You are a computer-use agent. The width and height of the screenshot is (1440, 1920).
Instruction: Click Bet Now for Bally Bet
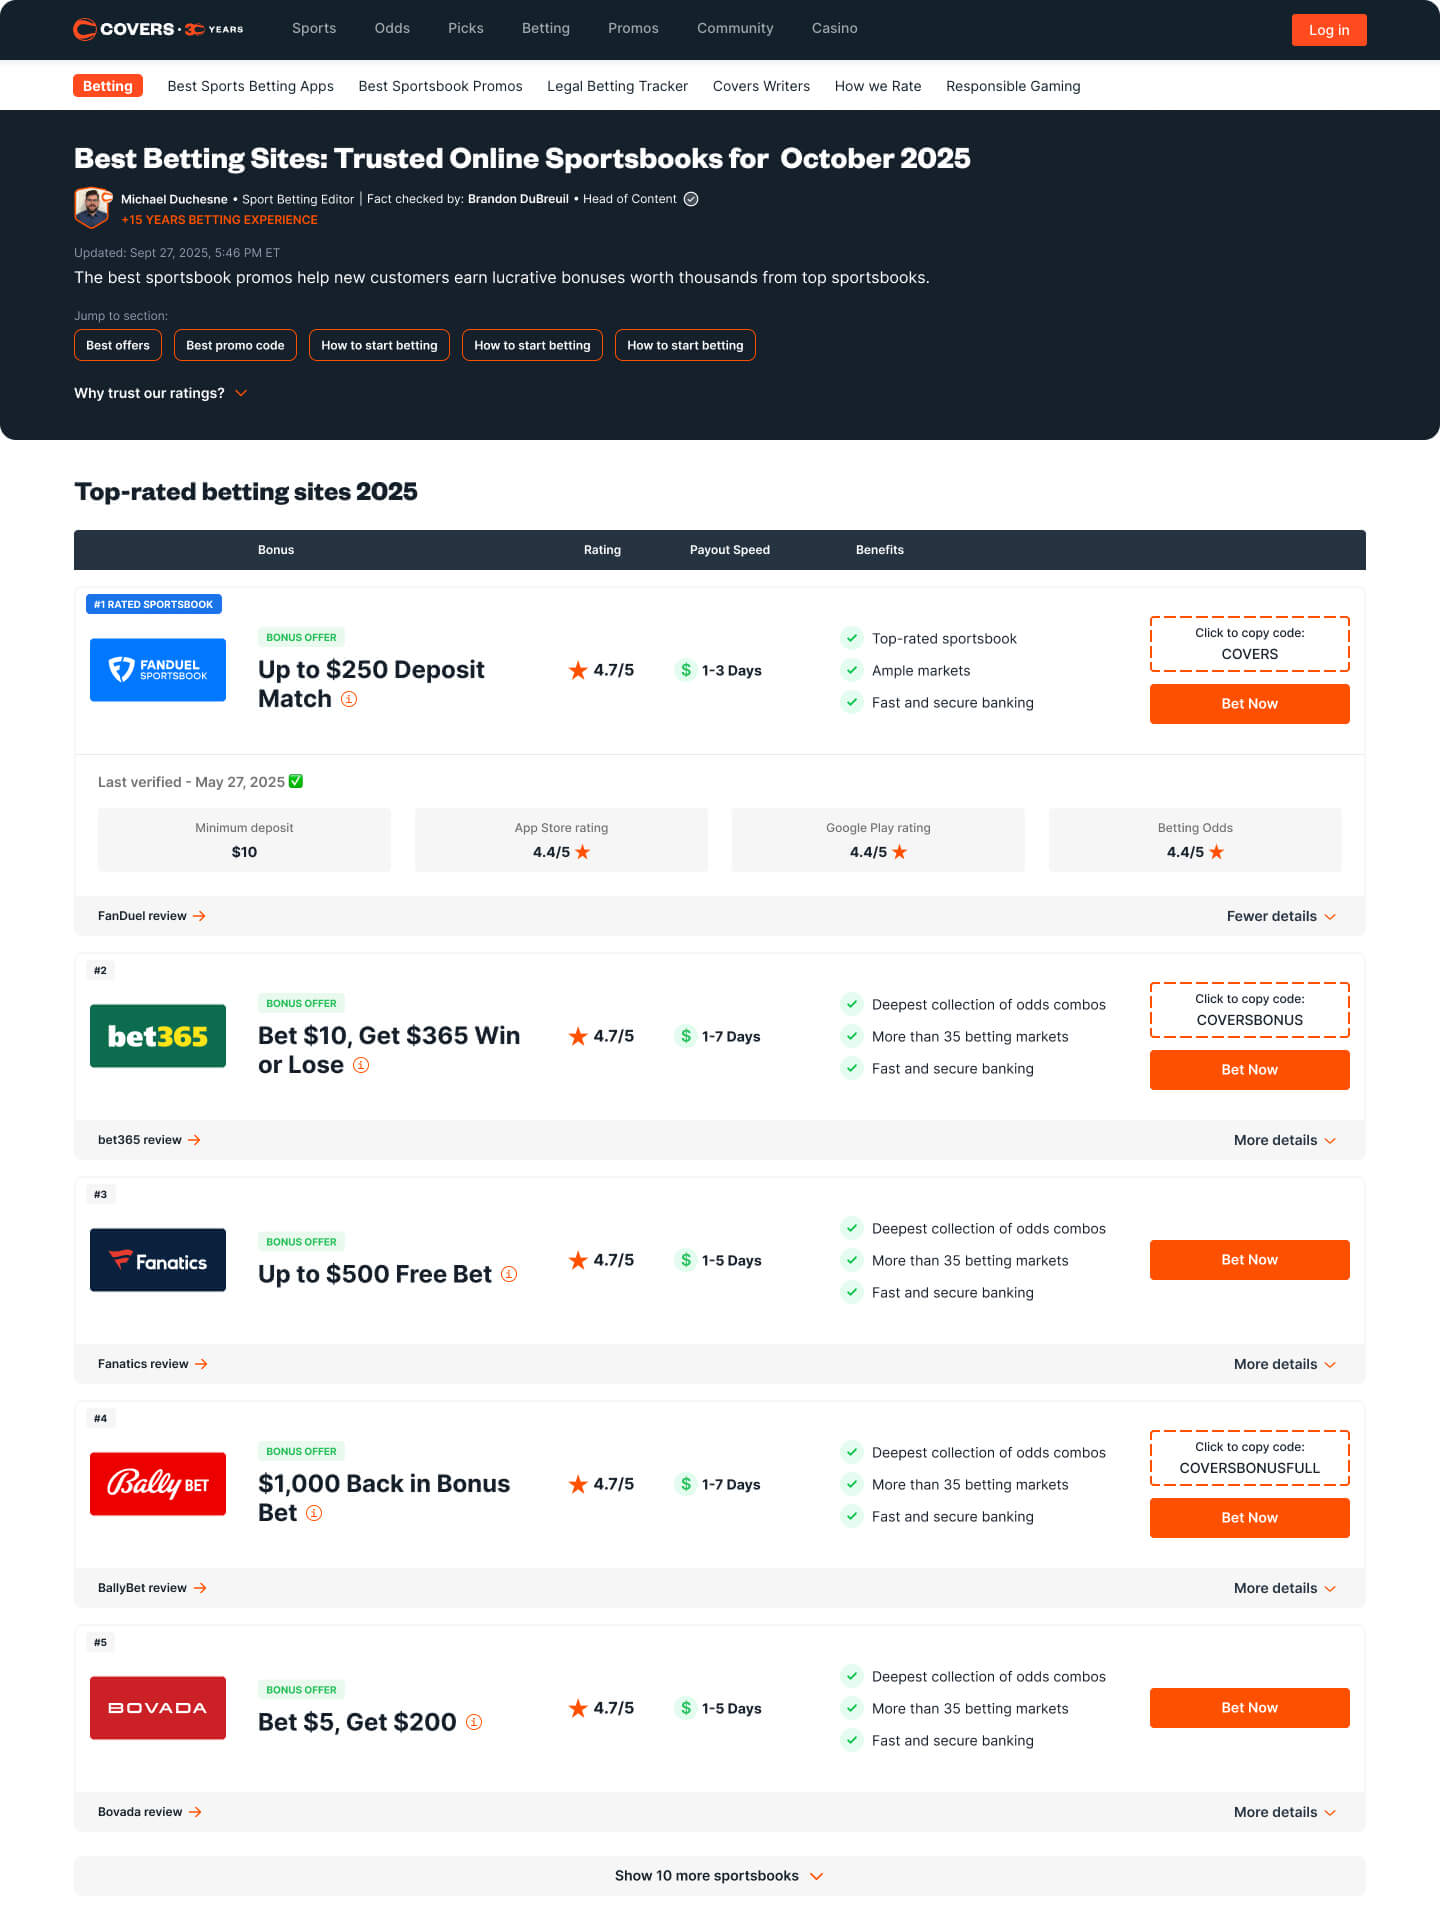1250,1518
